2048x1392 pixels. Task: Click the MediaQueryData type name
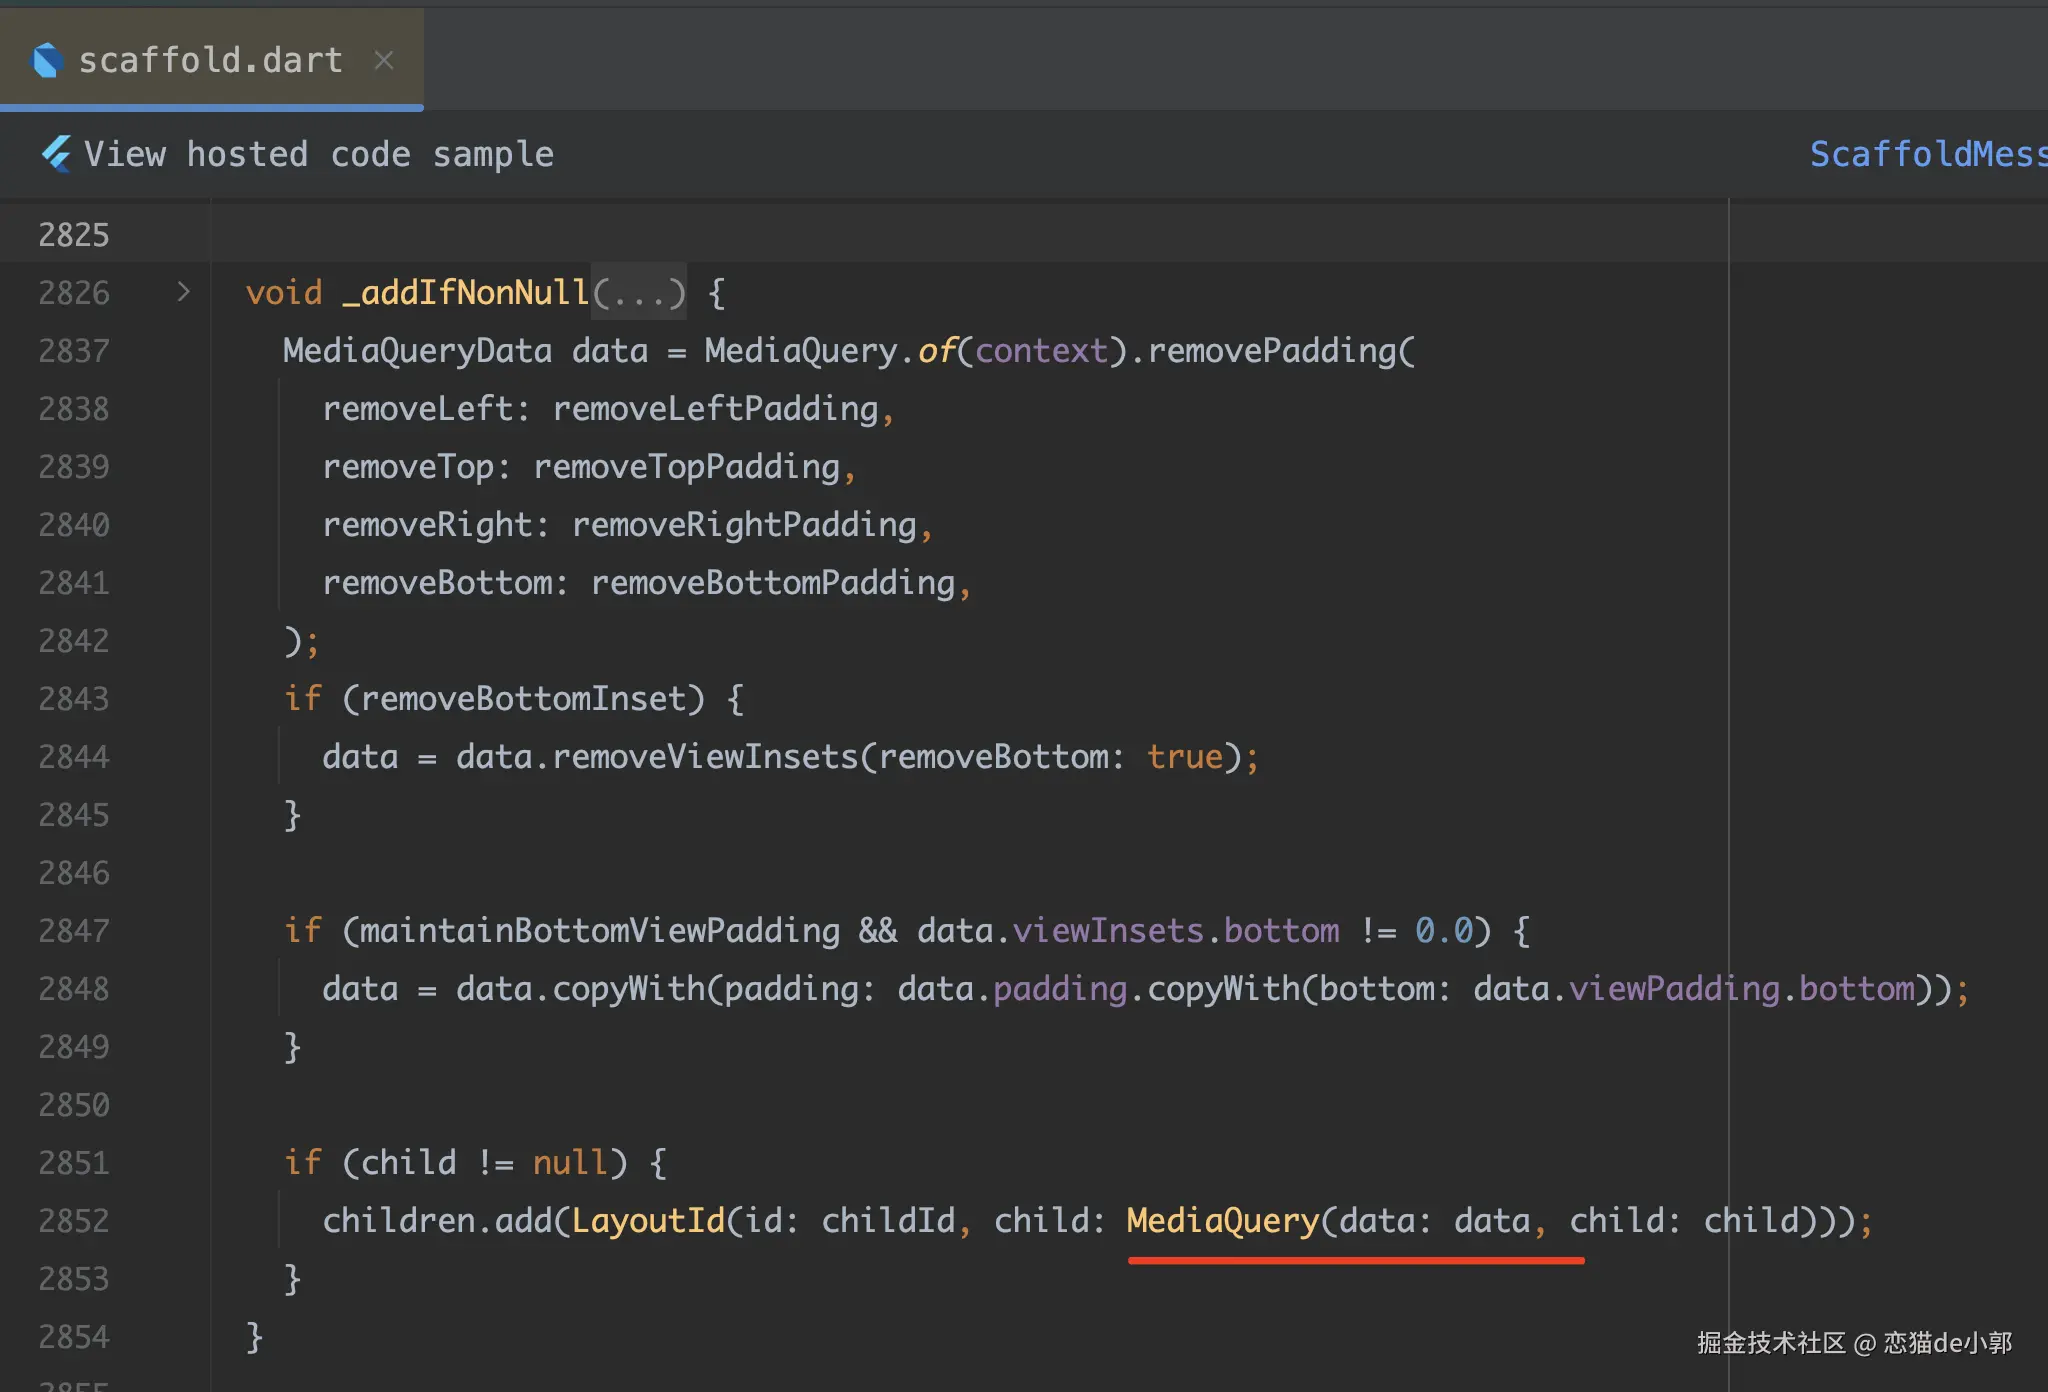(417, 351)
